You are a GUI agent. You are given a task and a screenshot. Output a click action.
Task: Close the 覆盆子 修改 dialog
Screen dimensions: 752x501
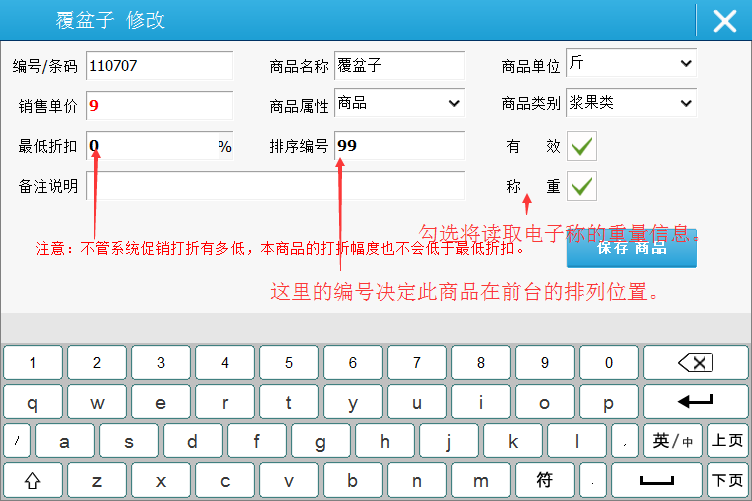click(x=724, y=21)
